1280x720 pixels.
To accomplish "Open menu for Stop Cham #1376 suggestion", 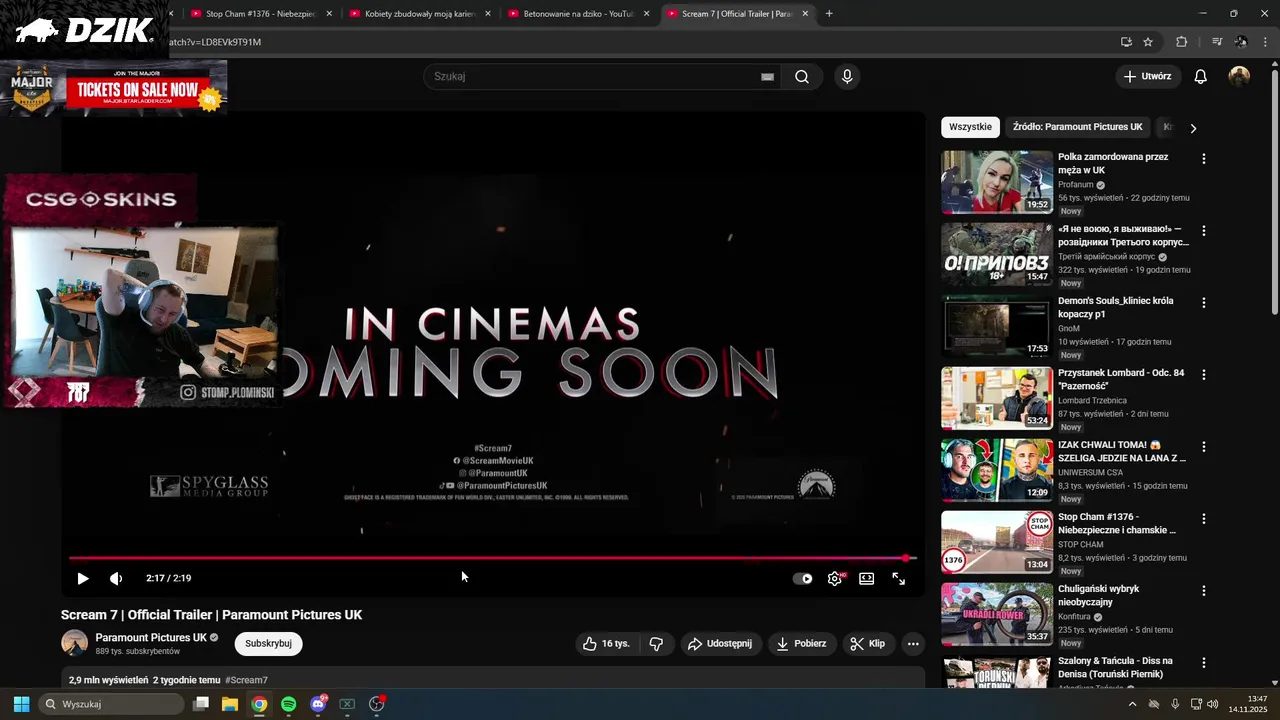I will pos(1203,519).
